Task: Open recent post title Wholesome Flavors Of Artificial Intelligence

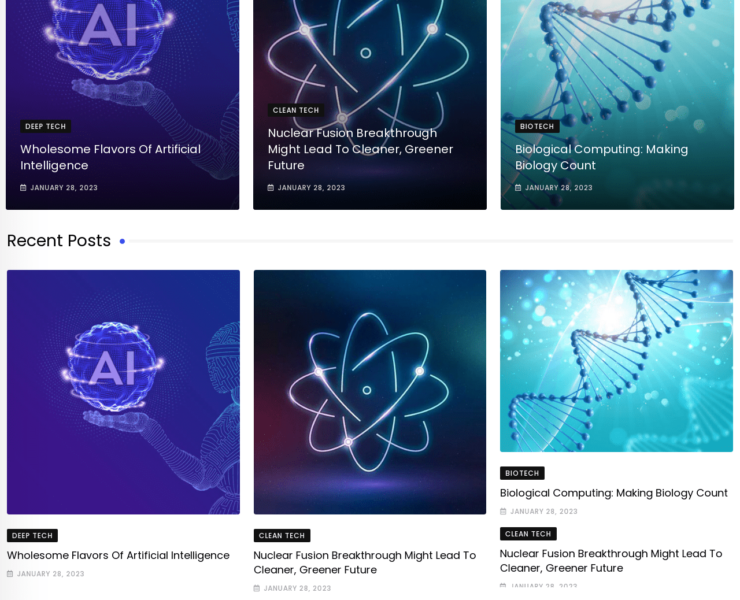Action: point(118,555)
